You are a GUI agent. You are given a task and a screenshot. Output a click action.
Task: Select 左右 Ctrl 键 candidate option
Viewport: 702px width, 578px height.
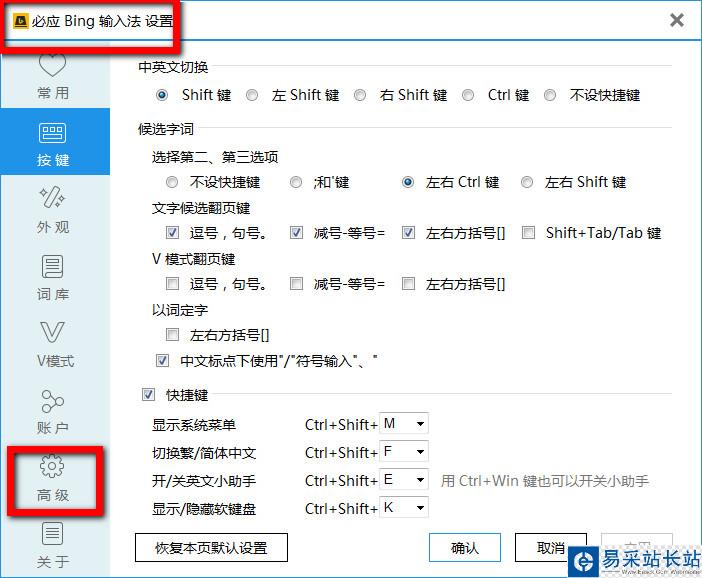coord(408,182)
